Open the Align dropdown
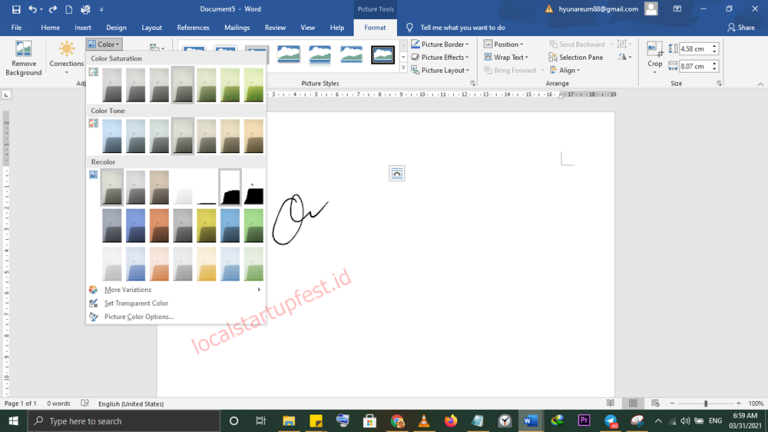Image resolution: width=768 pixels, height=432 pixels. (x=565, y=71)
